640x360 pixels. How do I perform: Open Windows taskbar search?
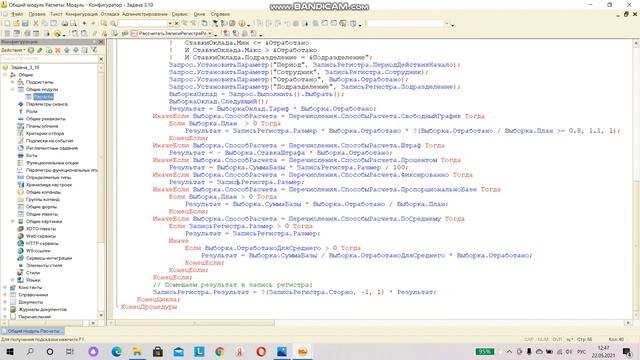30,351
